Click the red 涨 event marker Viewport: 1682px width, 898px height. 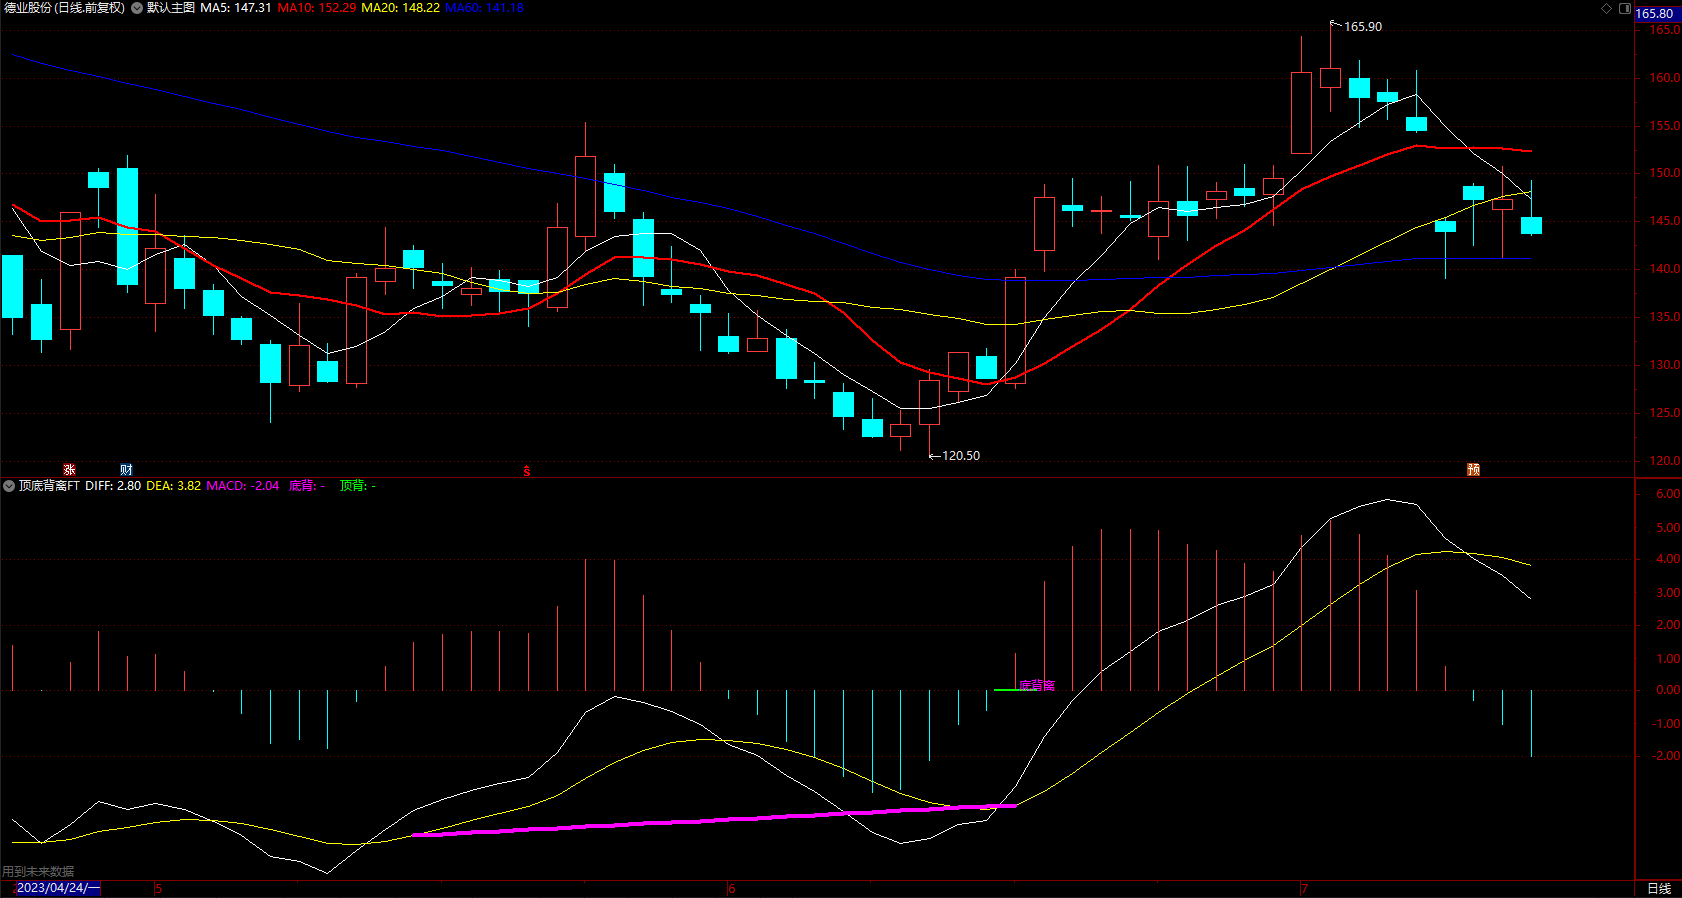69,470
